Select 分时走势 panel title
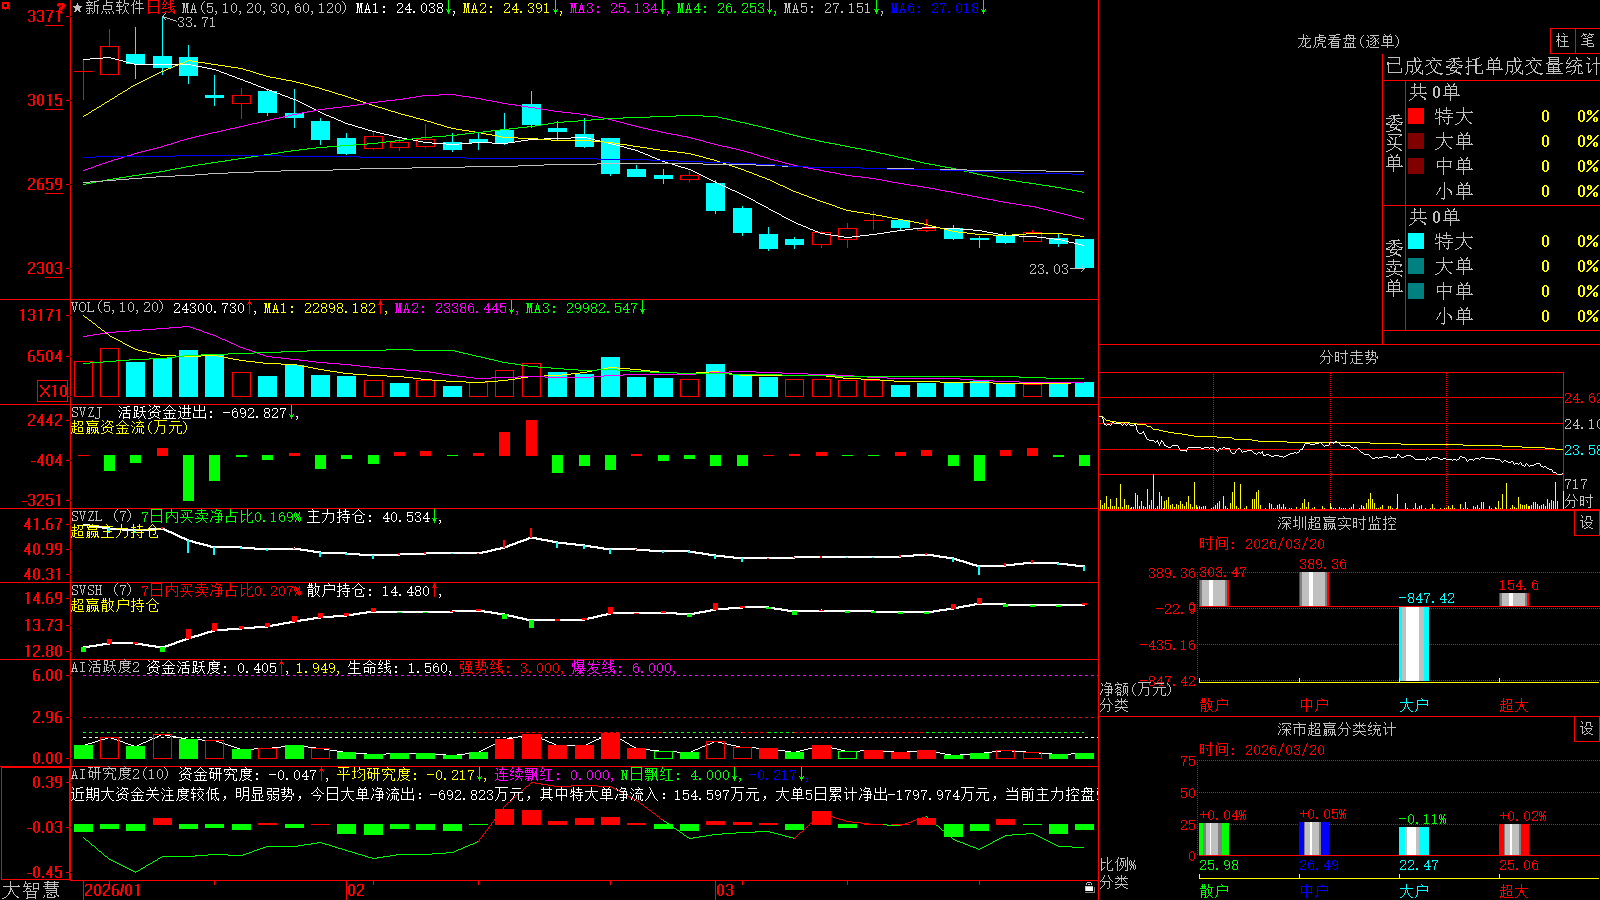Image resolution: width=1600 pixels, height=900 pixels. (x=1348, y=357)
